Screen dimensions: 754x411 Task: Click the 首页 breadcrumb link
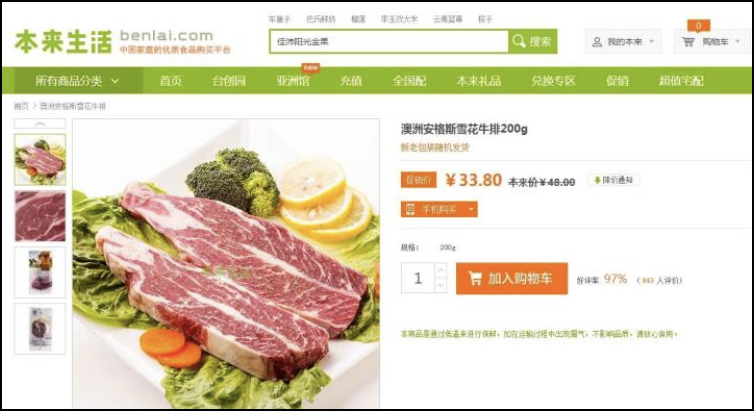coord(21,106)
